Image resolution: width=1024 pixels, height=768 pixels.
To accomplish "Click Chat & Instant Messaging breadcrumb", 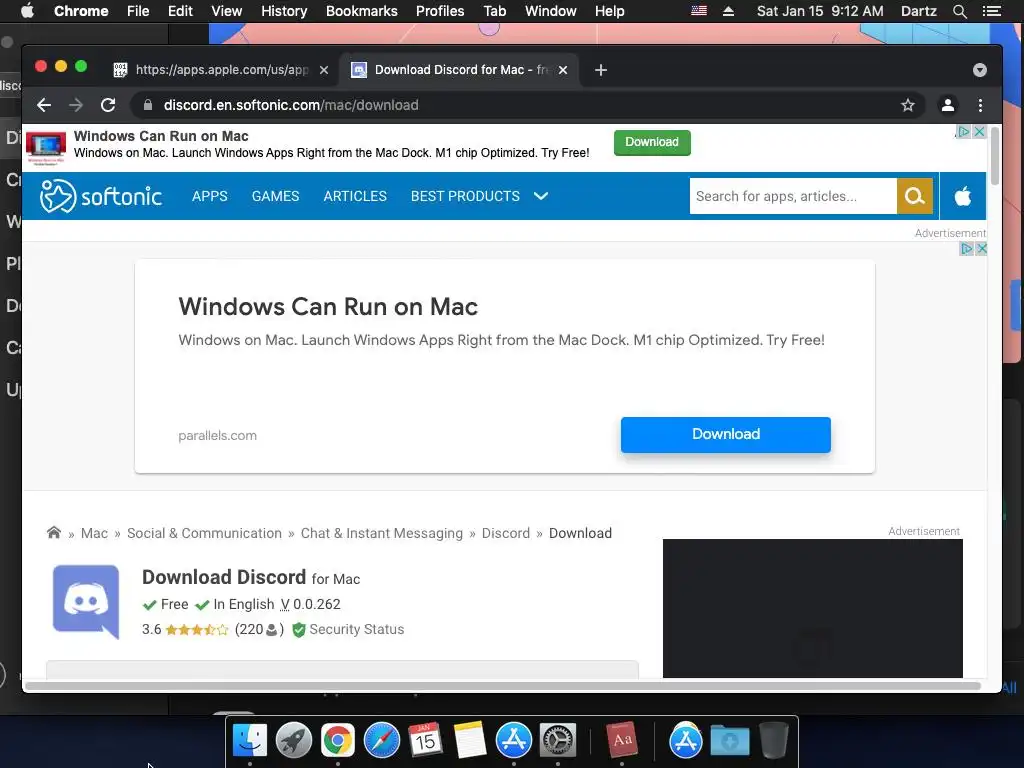I will pos(381,533).
